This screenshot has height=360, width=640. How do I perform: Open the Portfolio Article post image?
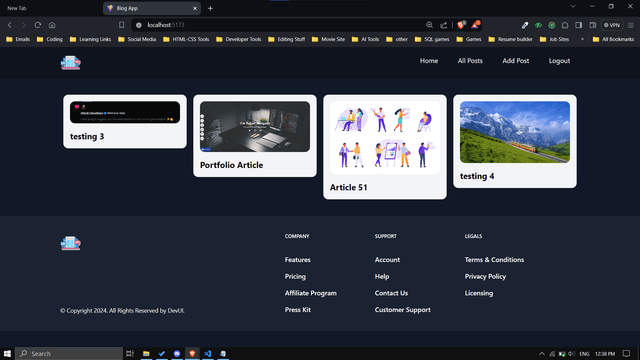coord(255,127)
